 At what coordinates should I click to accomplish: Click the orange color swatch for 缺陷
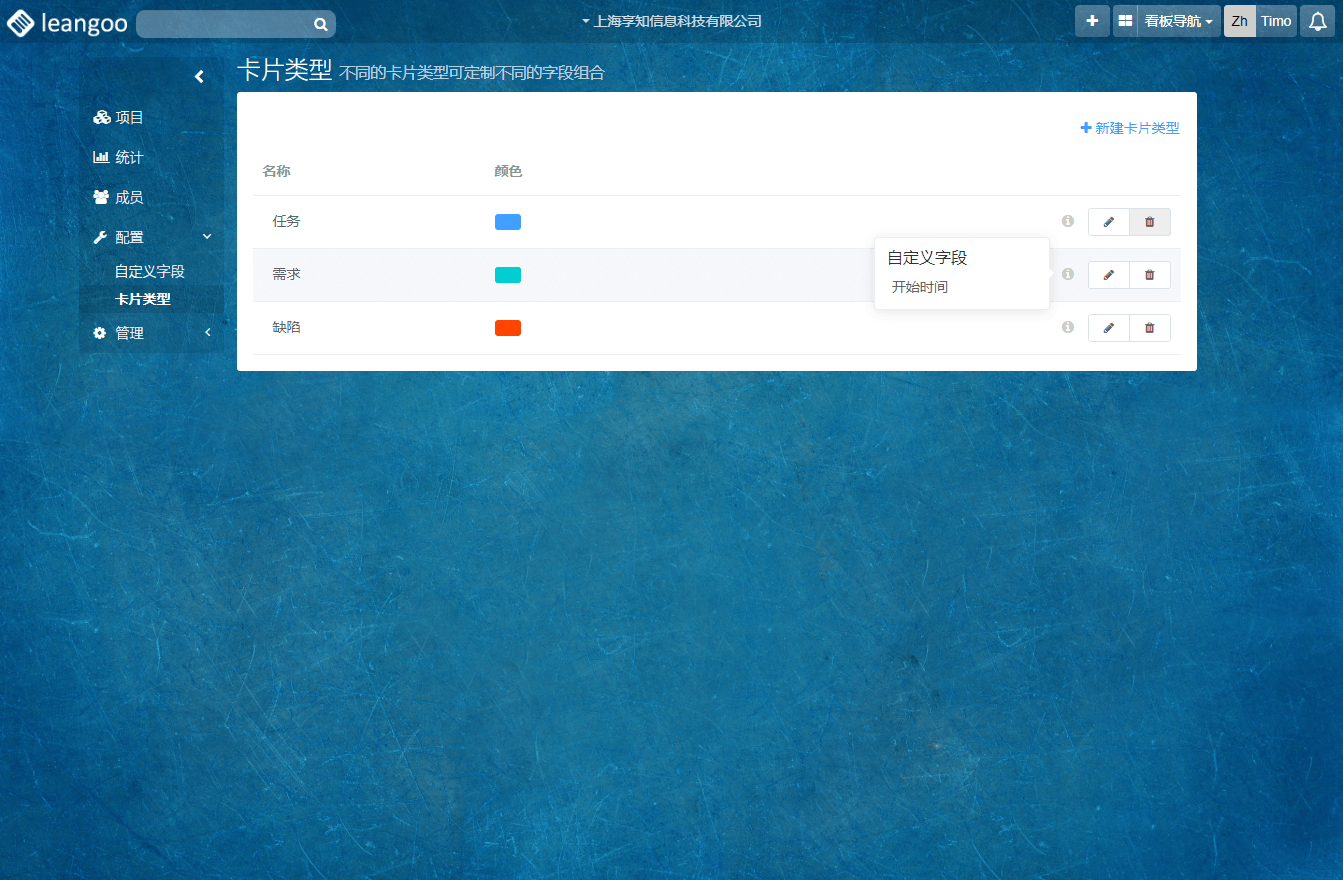tap(507, 328)
